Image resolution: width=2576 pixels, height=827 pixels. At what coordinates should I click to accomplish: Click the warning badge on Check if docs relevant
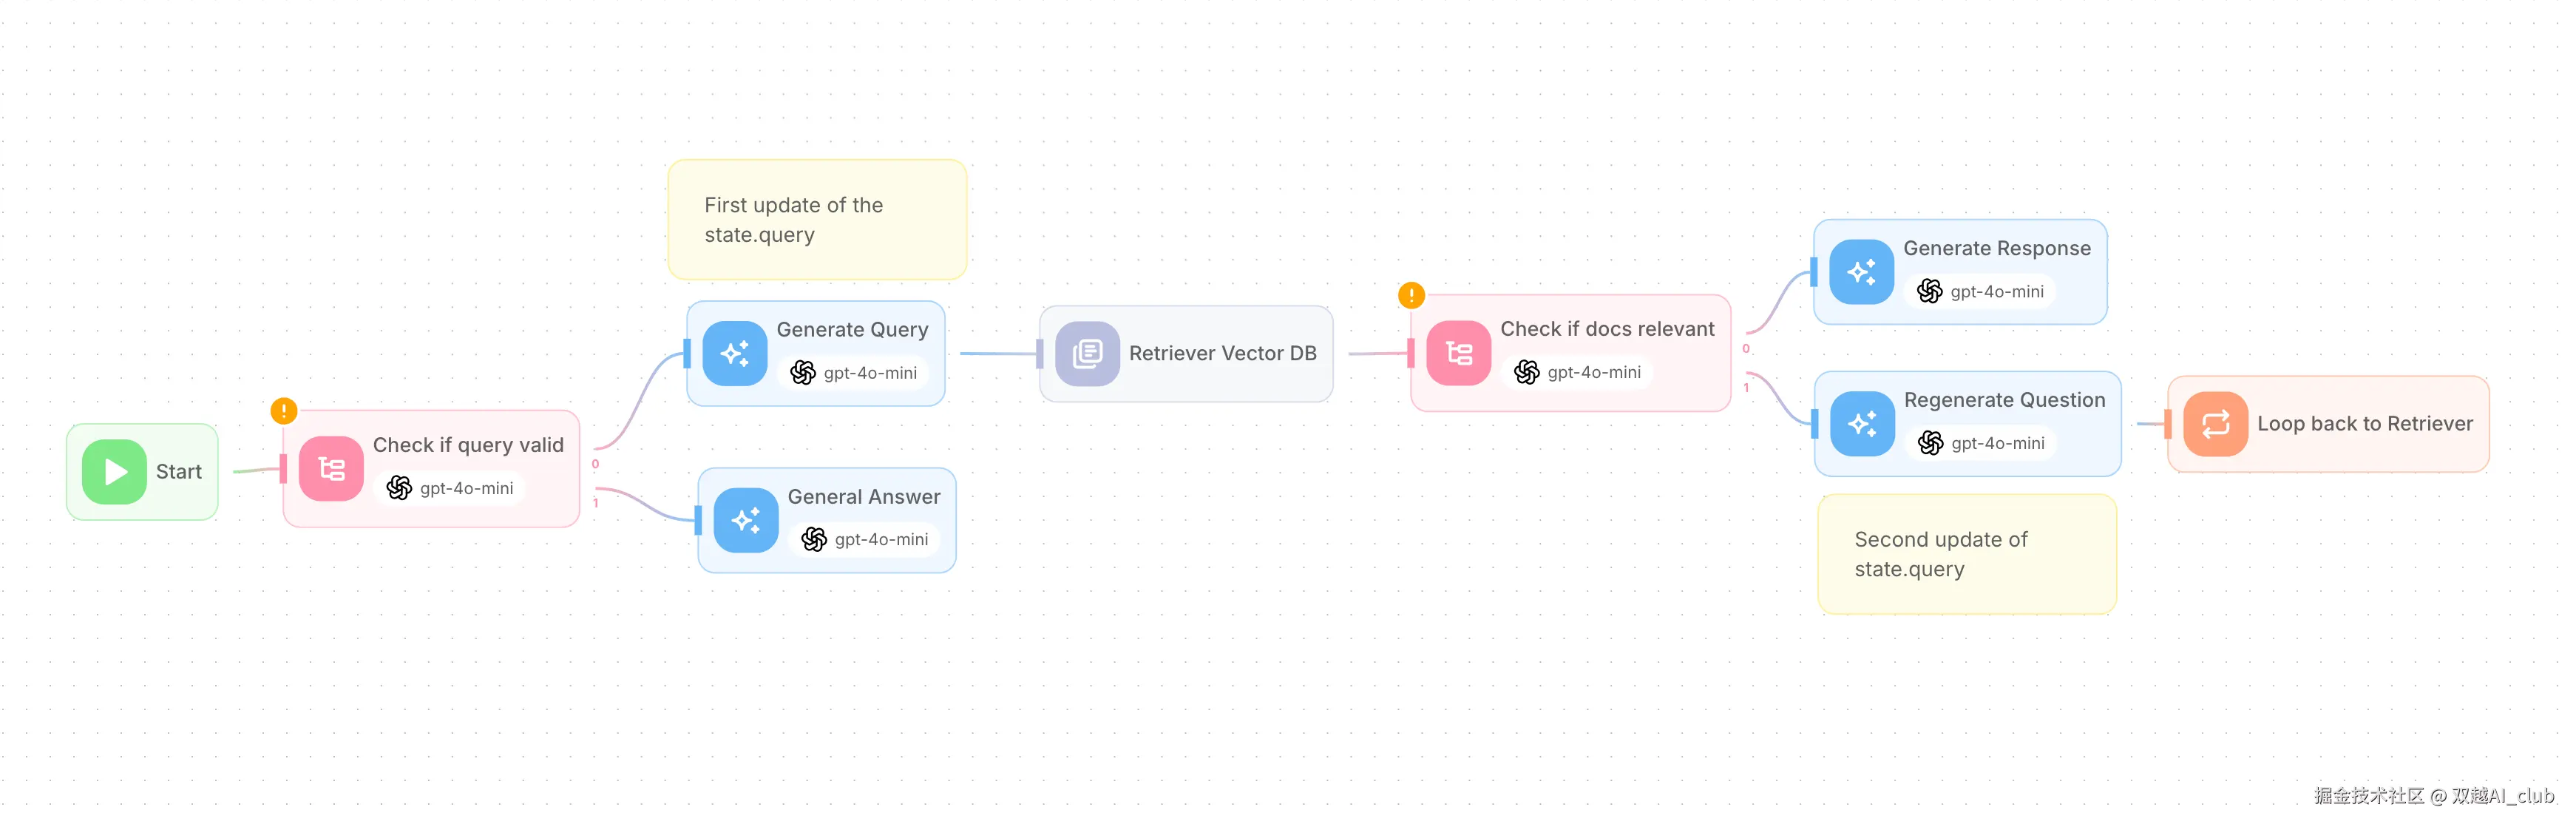[x=1411, y=295]
